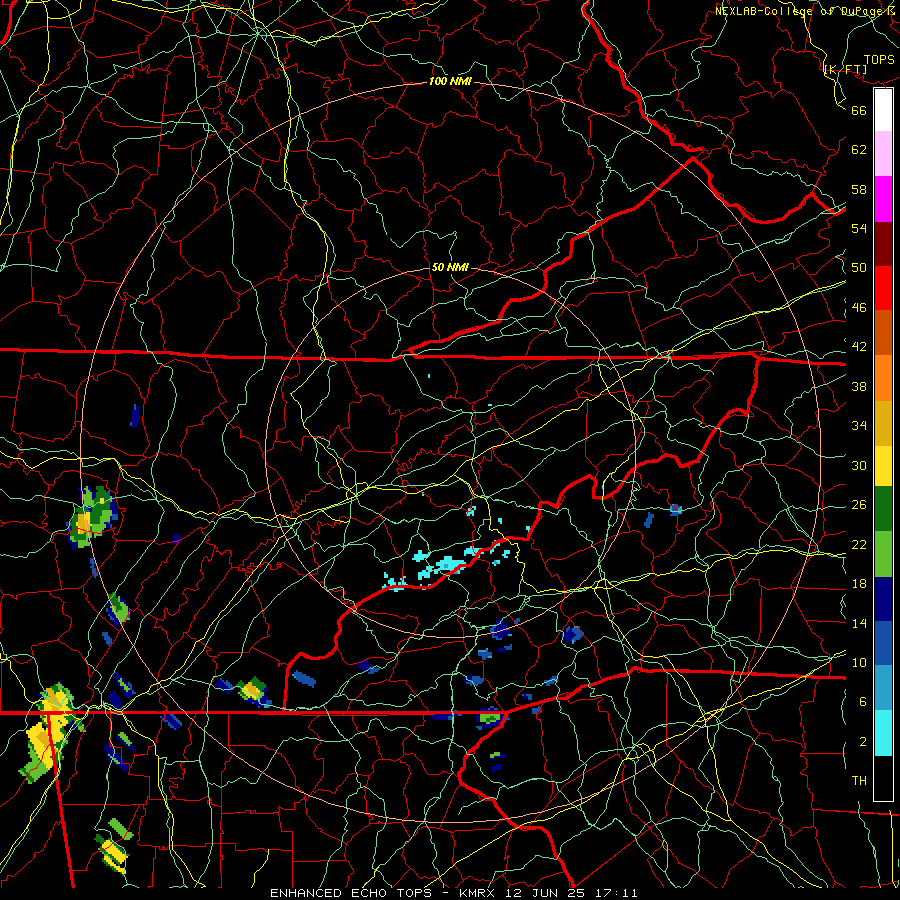Viewport: 900px width, 900px height.
Task: Select the sky blue legend swatch
Action: pyautogui.click(x=883, y=688)
